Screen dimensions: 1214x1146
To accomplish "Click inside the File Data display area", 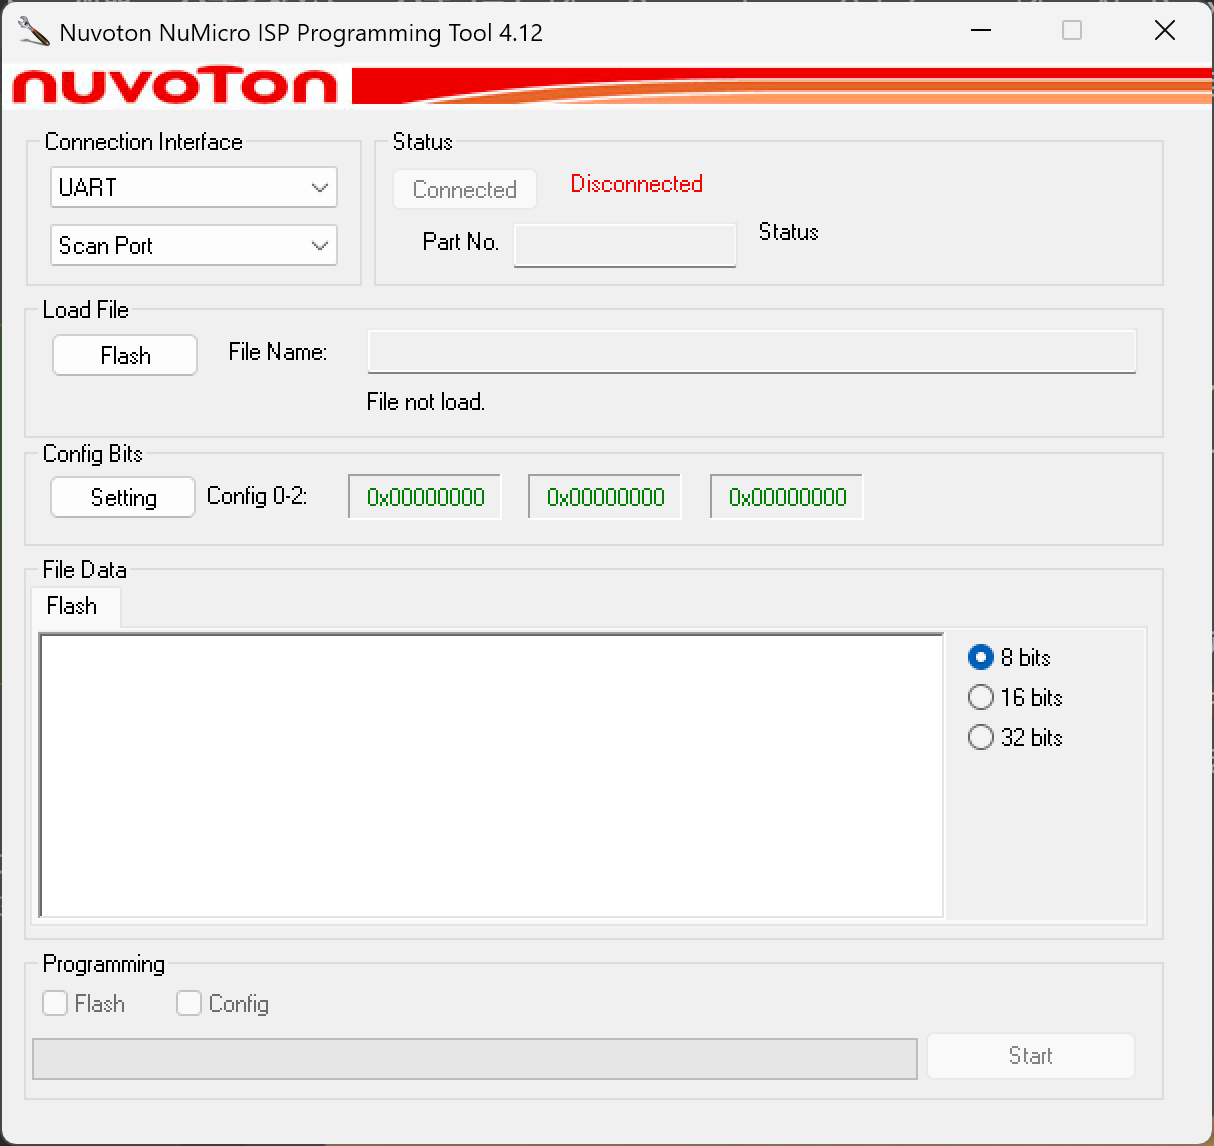I will point(491,775).
